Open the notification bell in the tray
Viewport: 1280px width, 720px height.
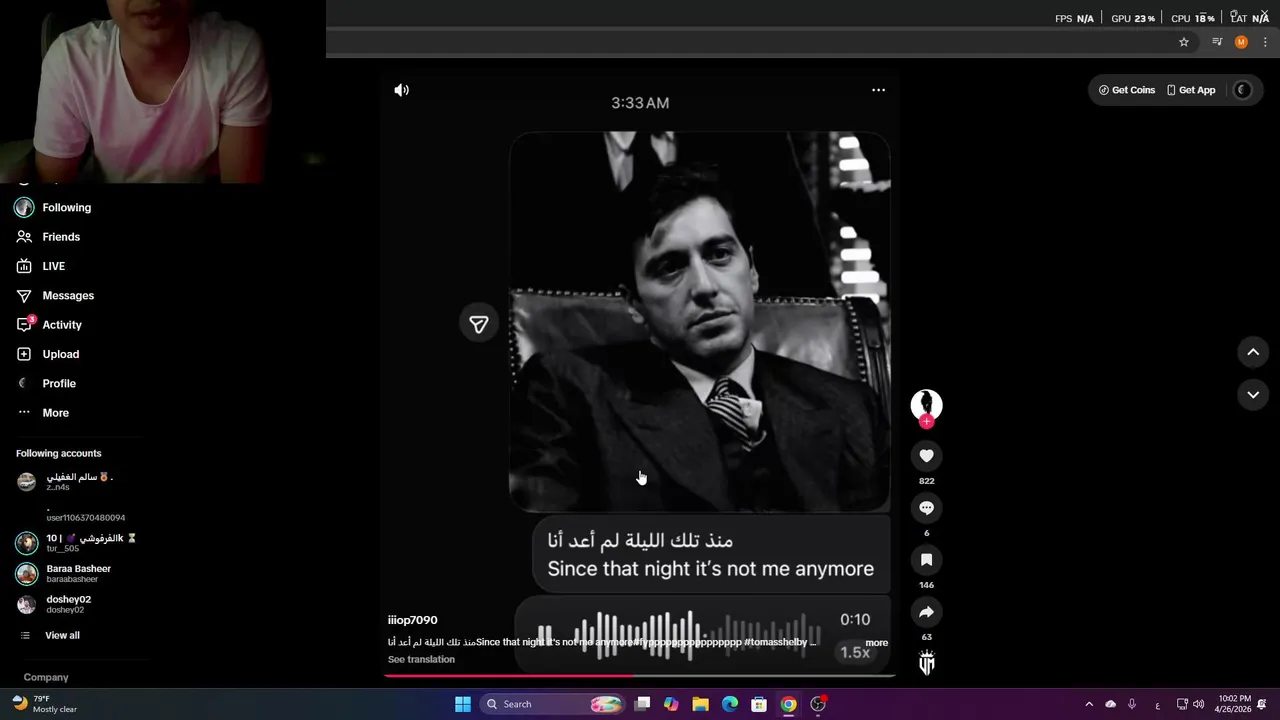(1262, 704)
